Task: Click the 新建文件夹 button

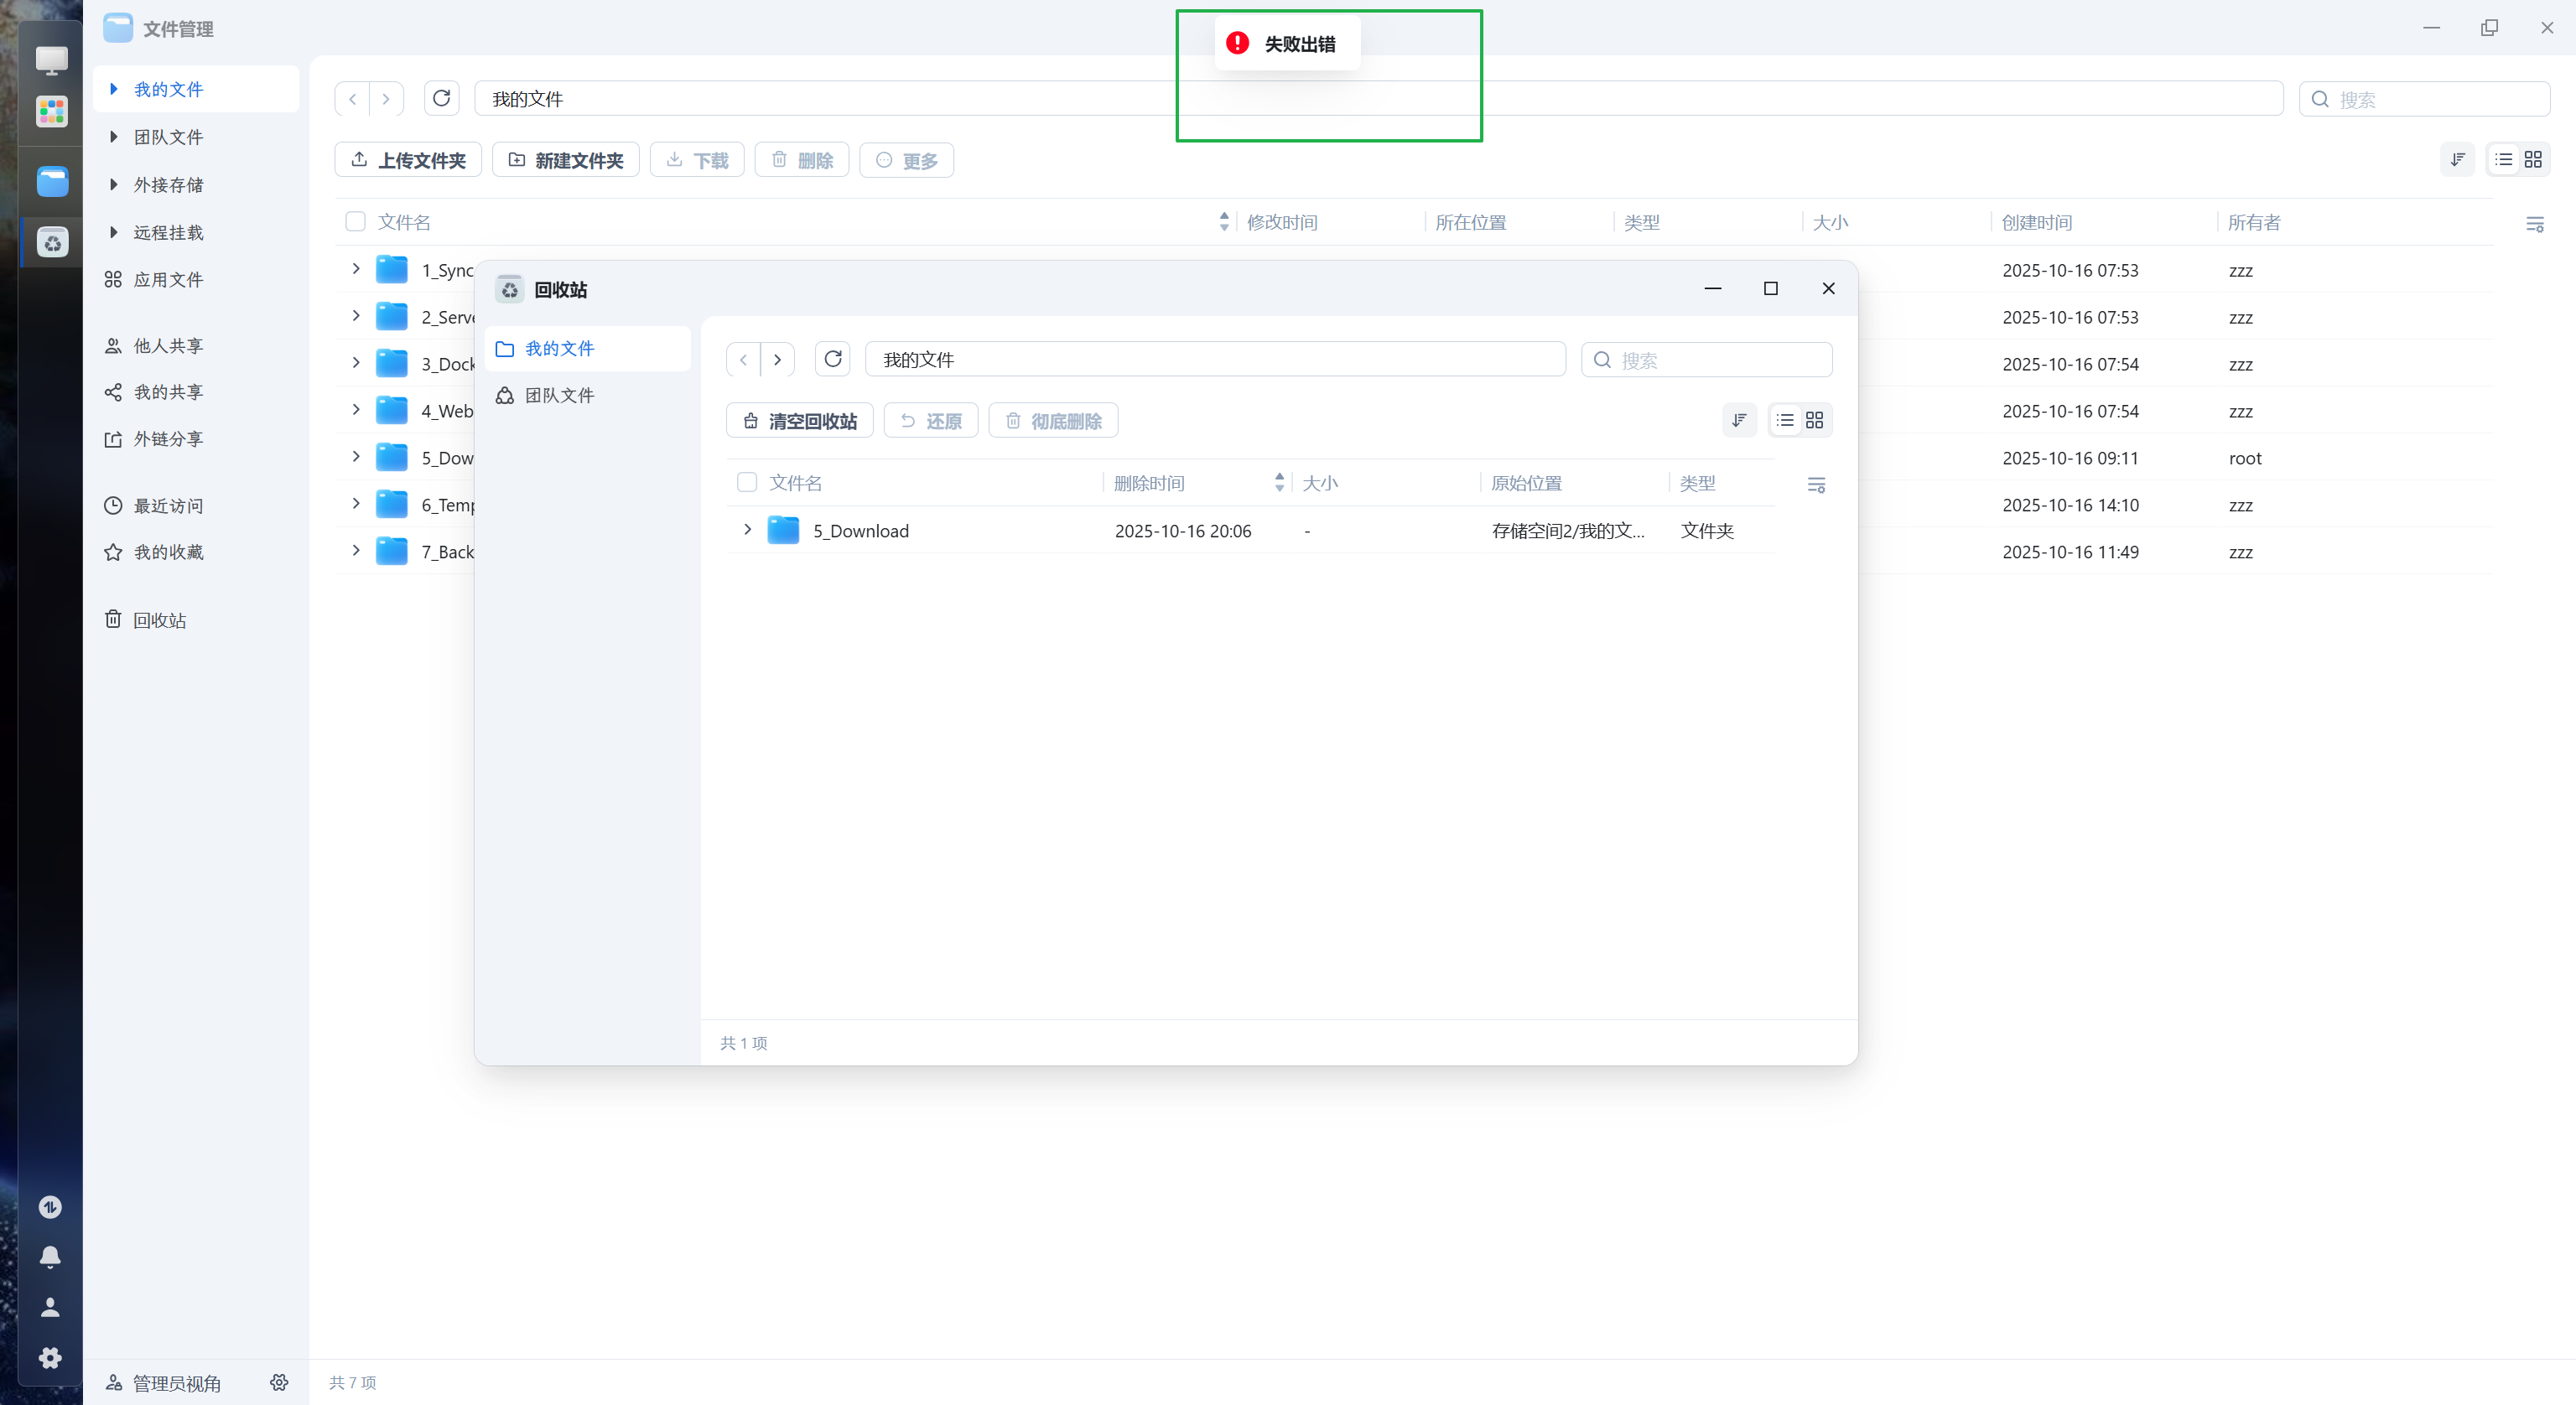Action: point(565,160)
